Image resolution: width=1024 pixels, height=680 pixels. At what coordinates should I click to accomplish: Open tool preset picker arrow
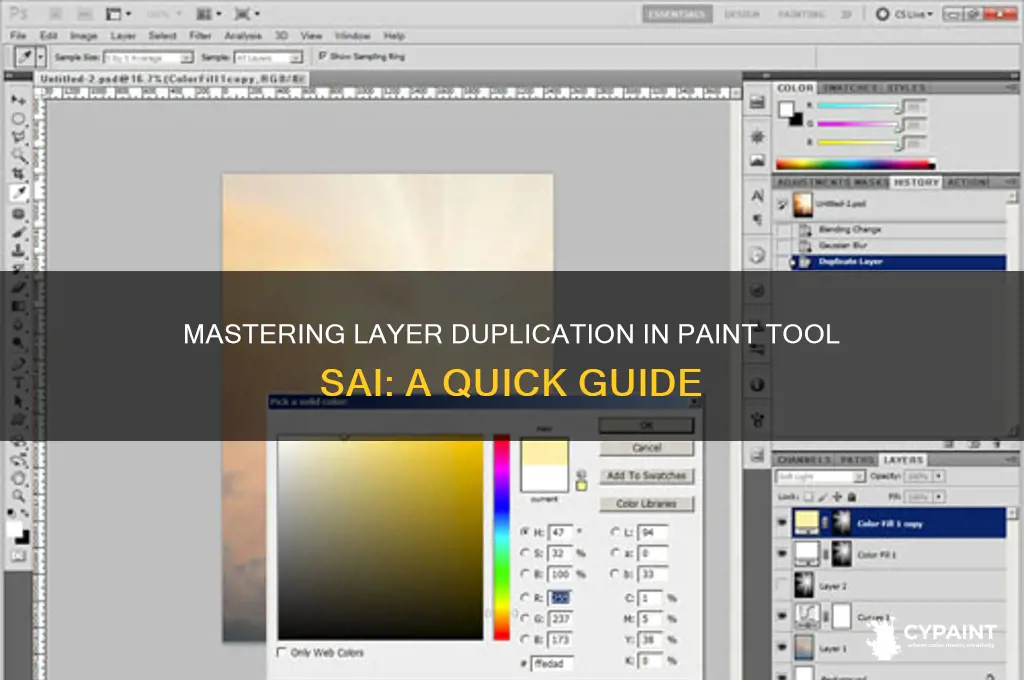point(40,57)
